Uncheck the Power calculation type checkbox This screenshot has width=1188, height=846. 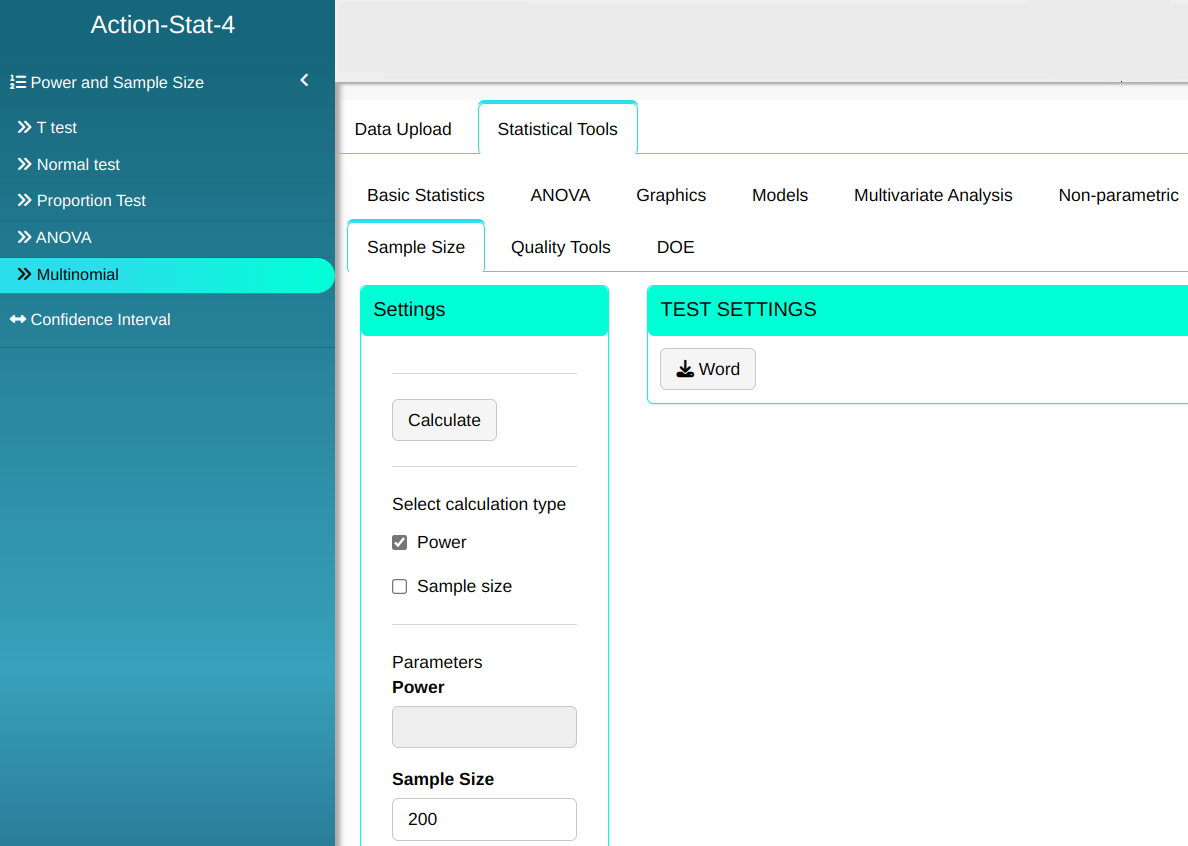click(400, 543)
